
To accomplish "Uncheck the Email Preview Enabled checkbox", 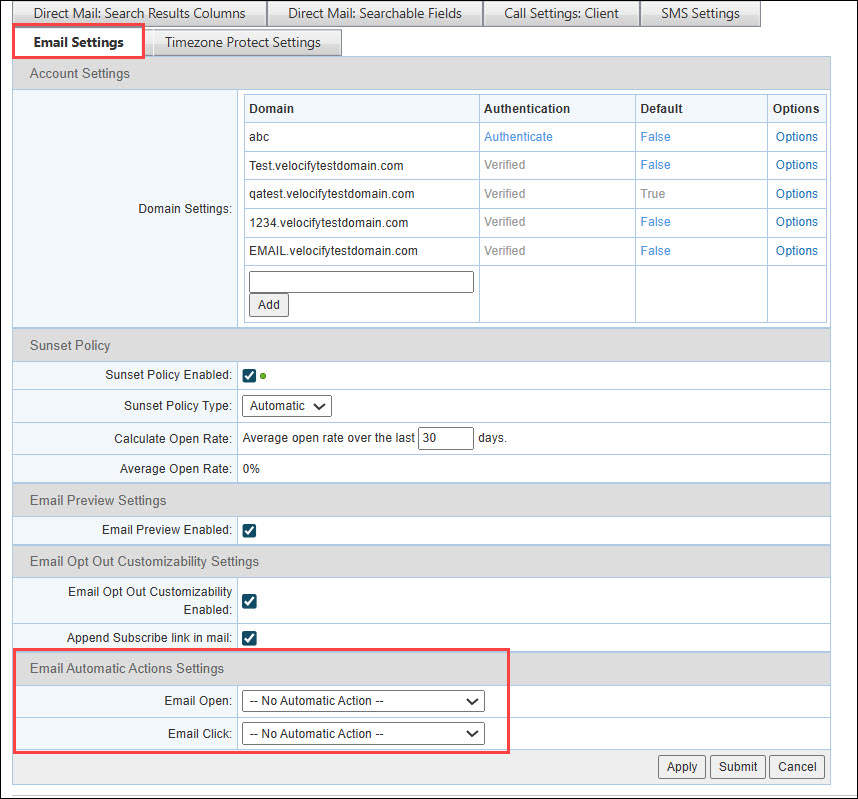I will point(250,531).
